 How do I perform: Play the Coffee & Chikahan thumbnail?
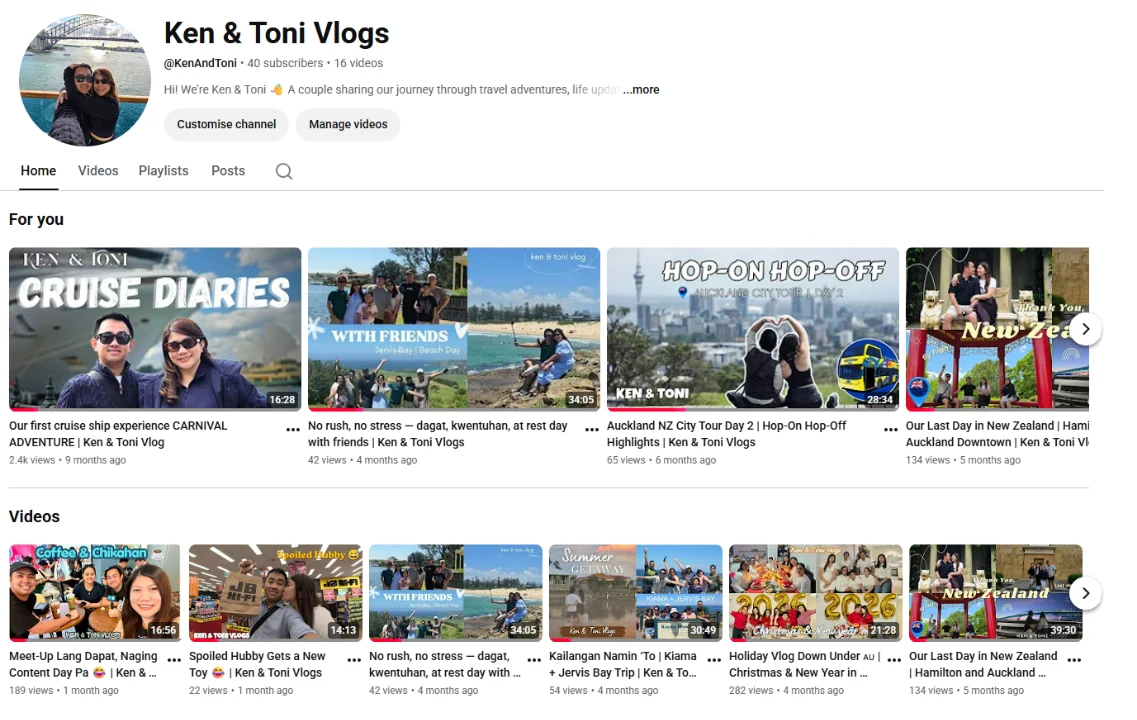coord(94,593)
